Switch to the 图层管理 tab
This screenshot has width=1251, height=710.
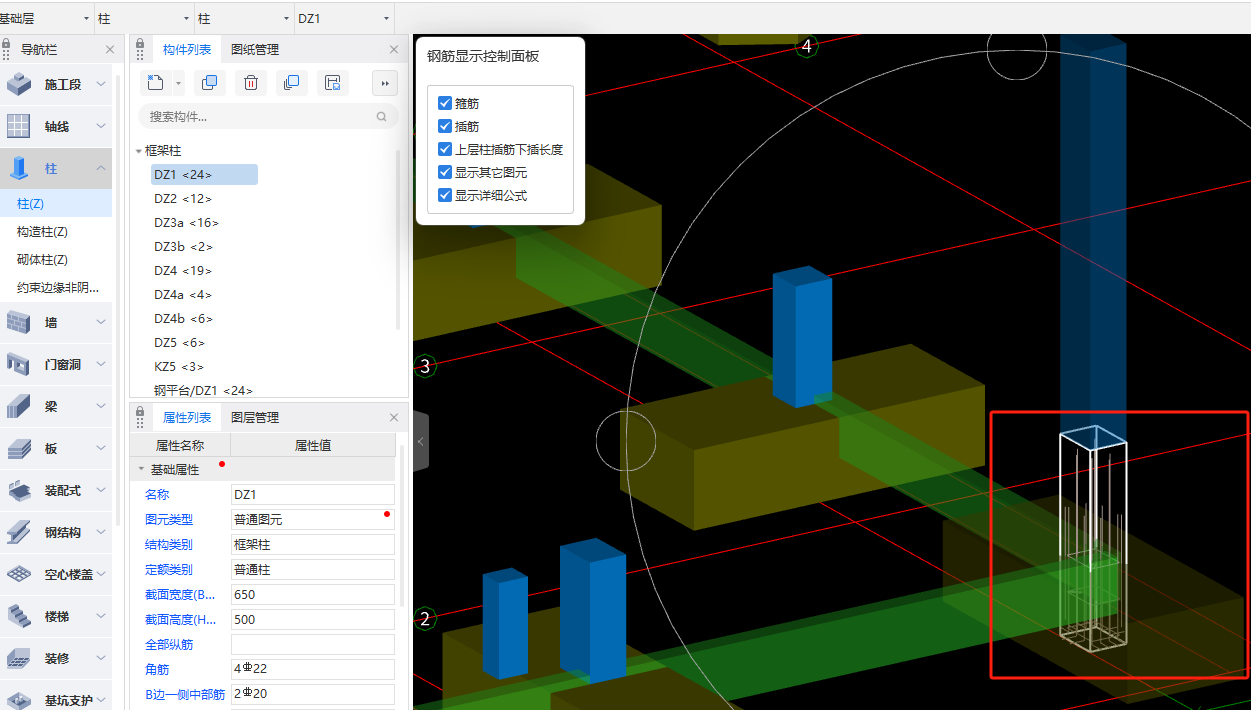click(x=255, y=417)
